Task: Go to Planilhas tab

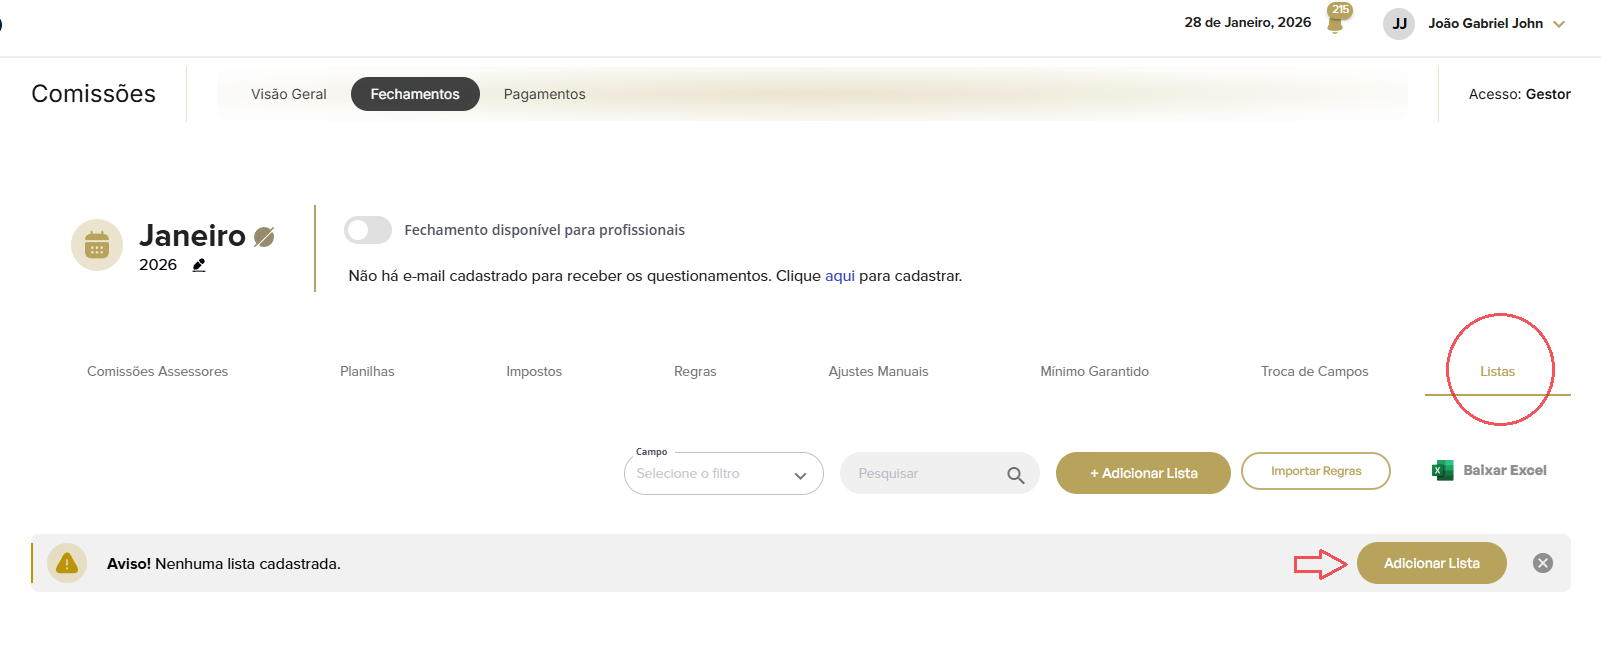Action: pyautogui.click(x=367, y=371)
